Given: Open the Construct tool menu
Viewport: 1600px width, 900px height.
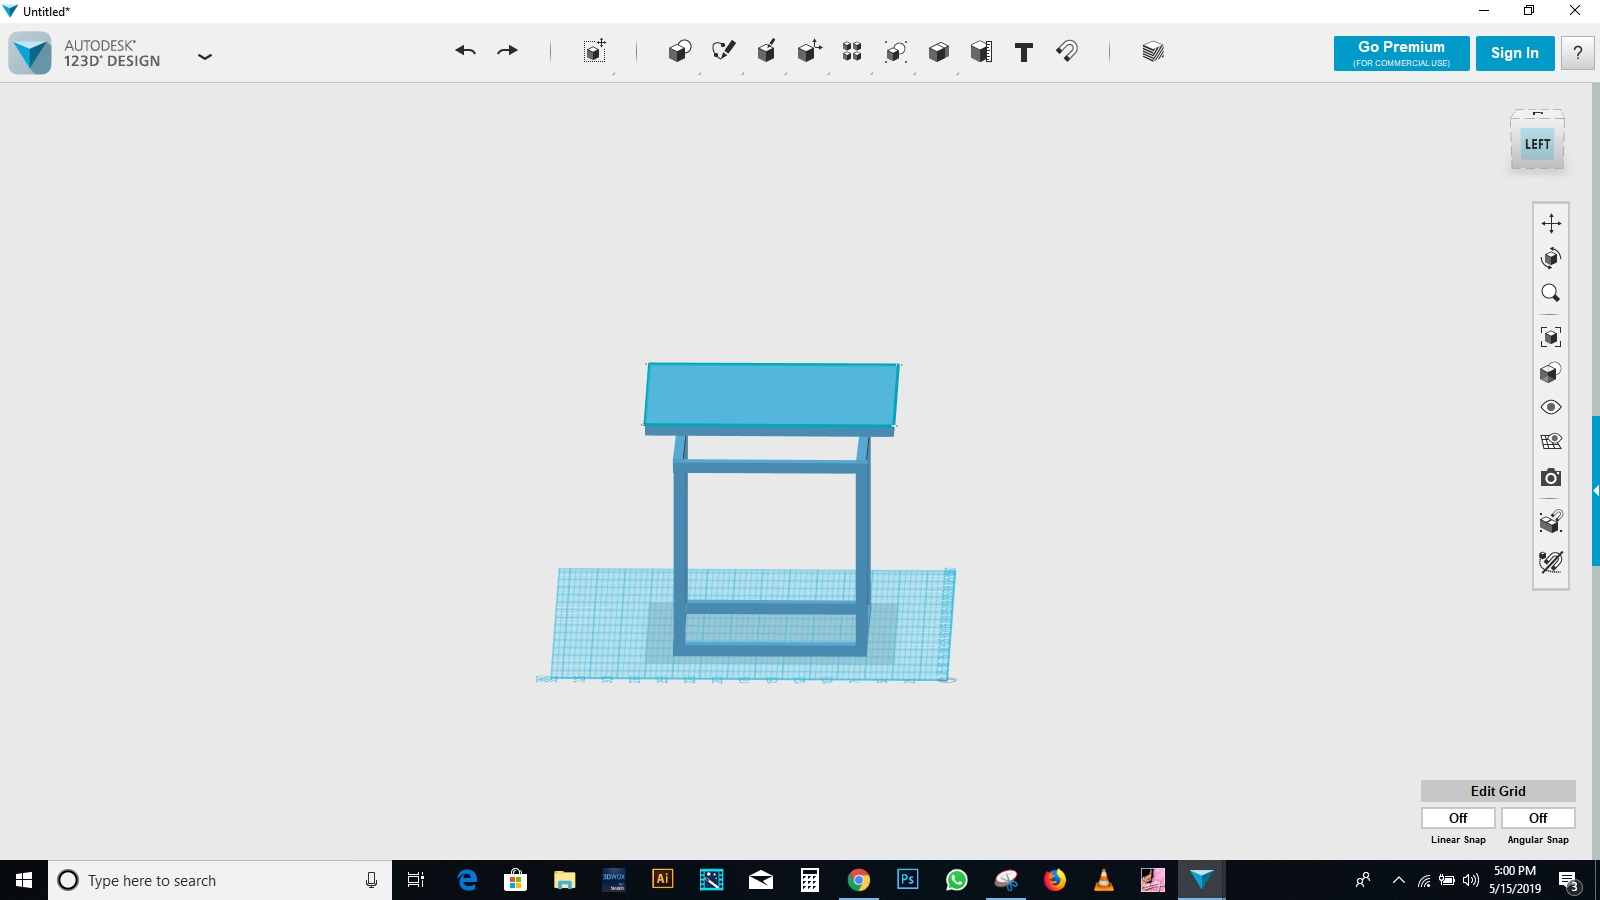Looking at the screenshot, I should pos(767,52).
